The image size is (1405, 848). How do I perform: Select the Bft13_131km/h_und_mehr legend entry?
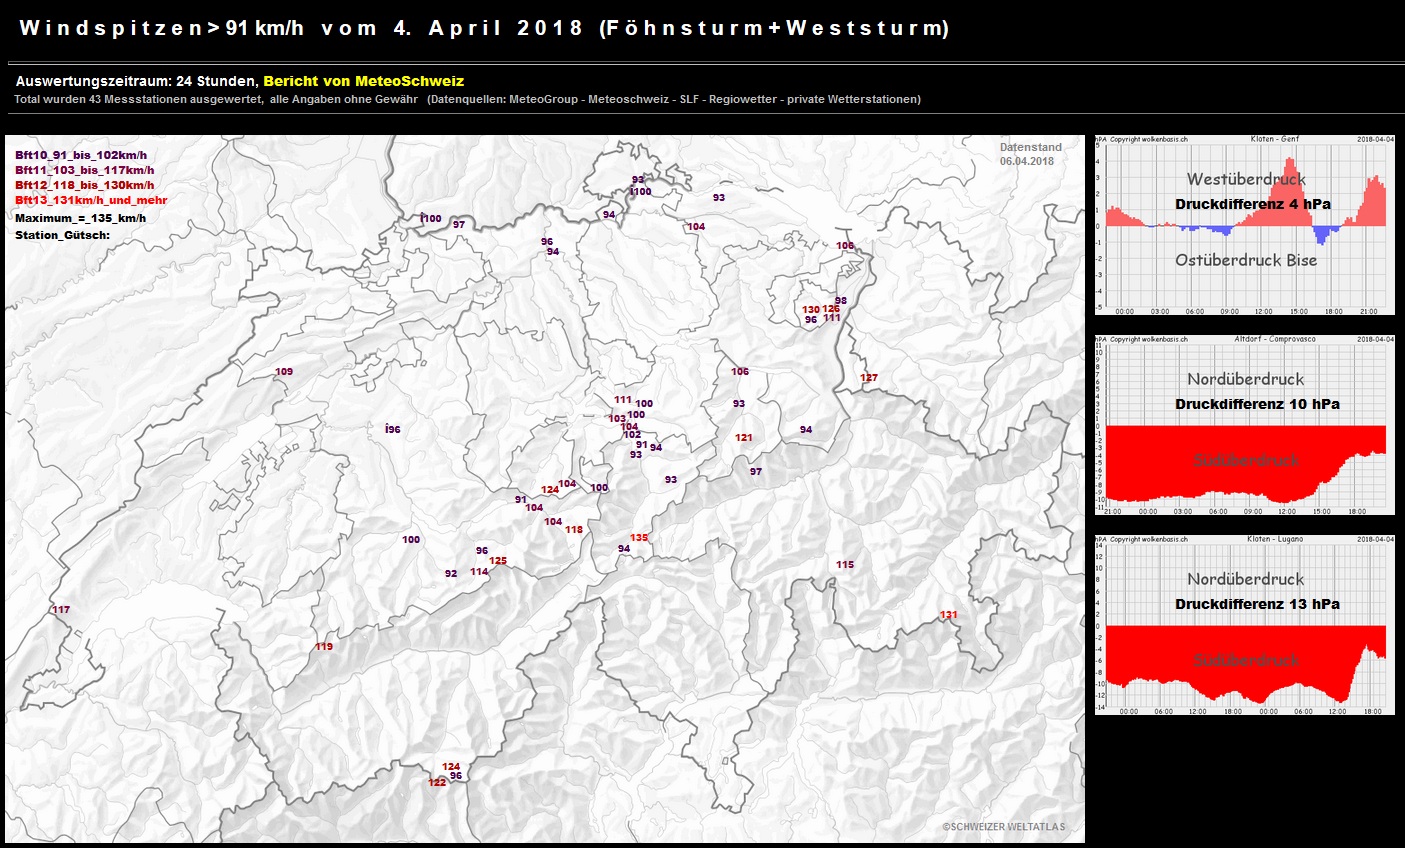pyautogui.click(x=91, y=200)
